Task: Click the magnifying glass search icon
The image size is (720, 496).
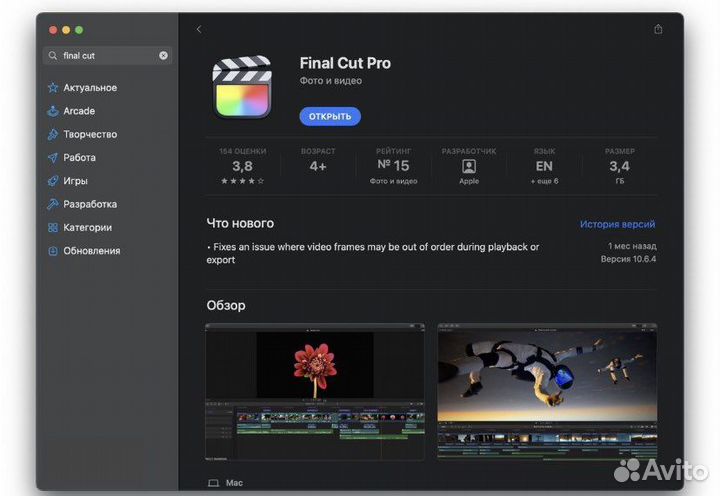Action: click(x=54, y=56)
